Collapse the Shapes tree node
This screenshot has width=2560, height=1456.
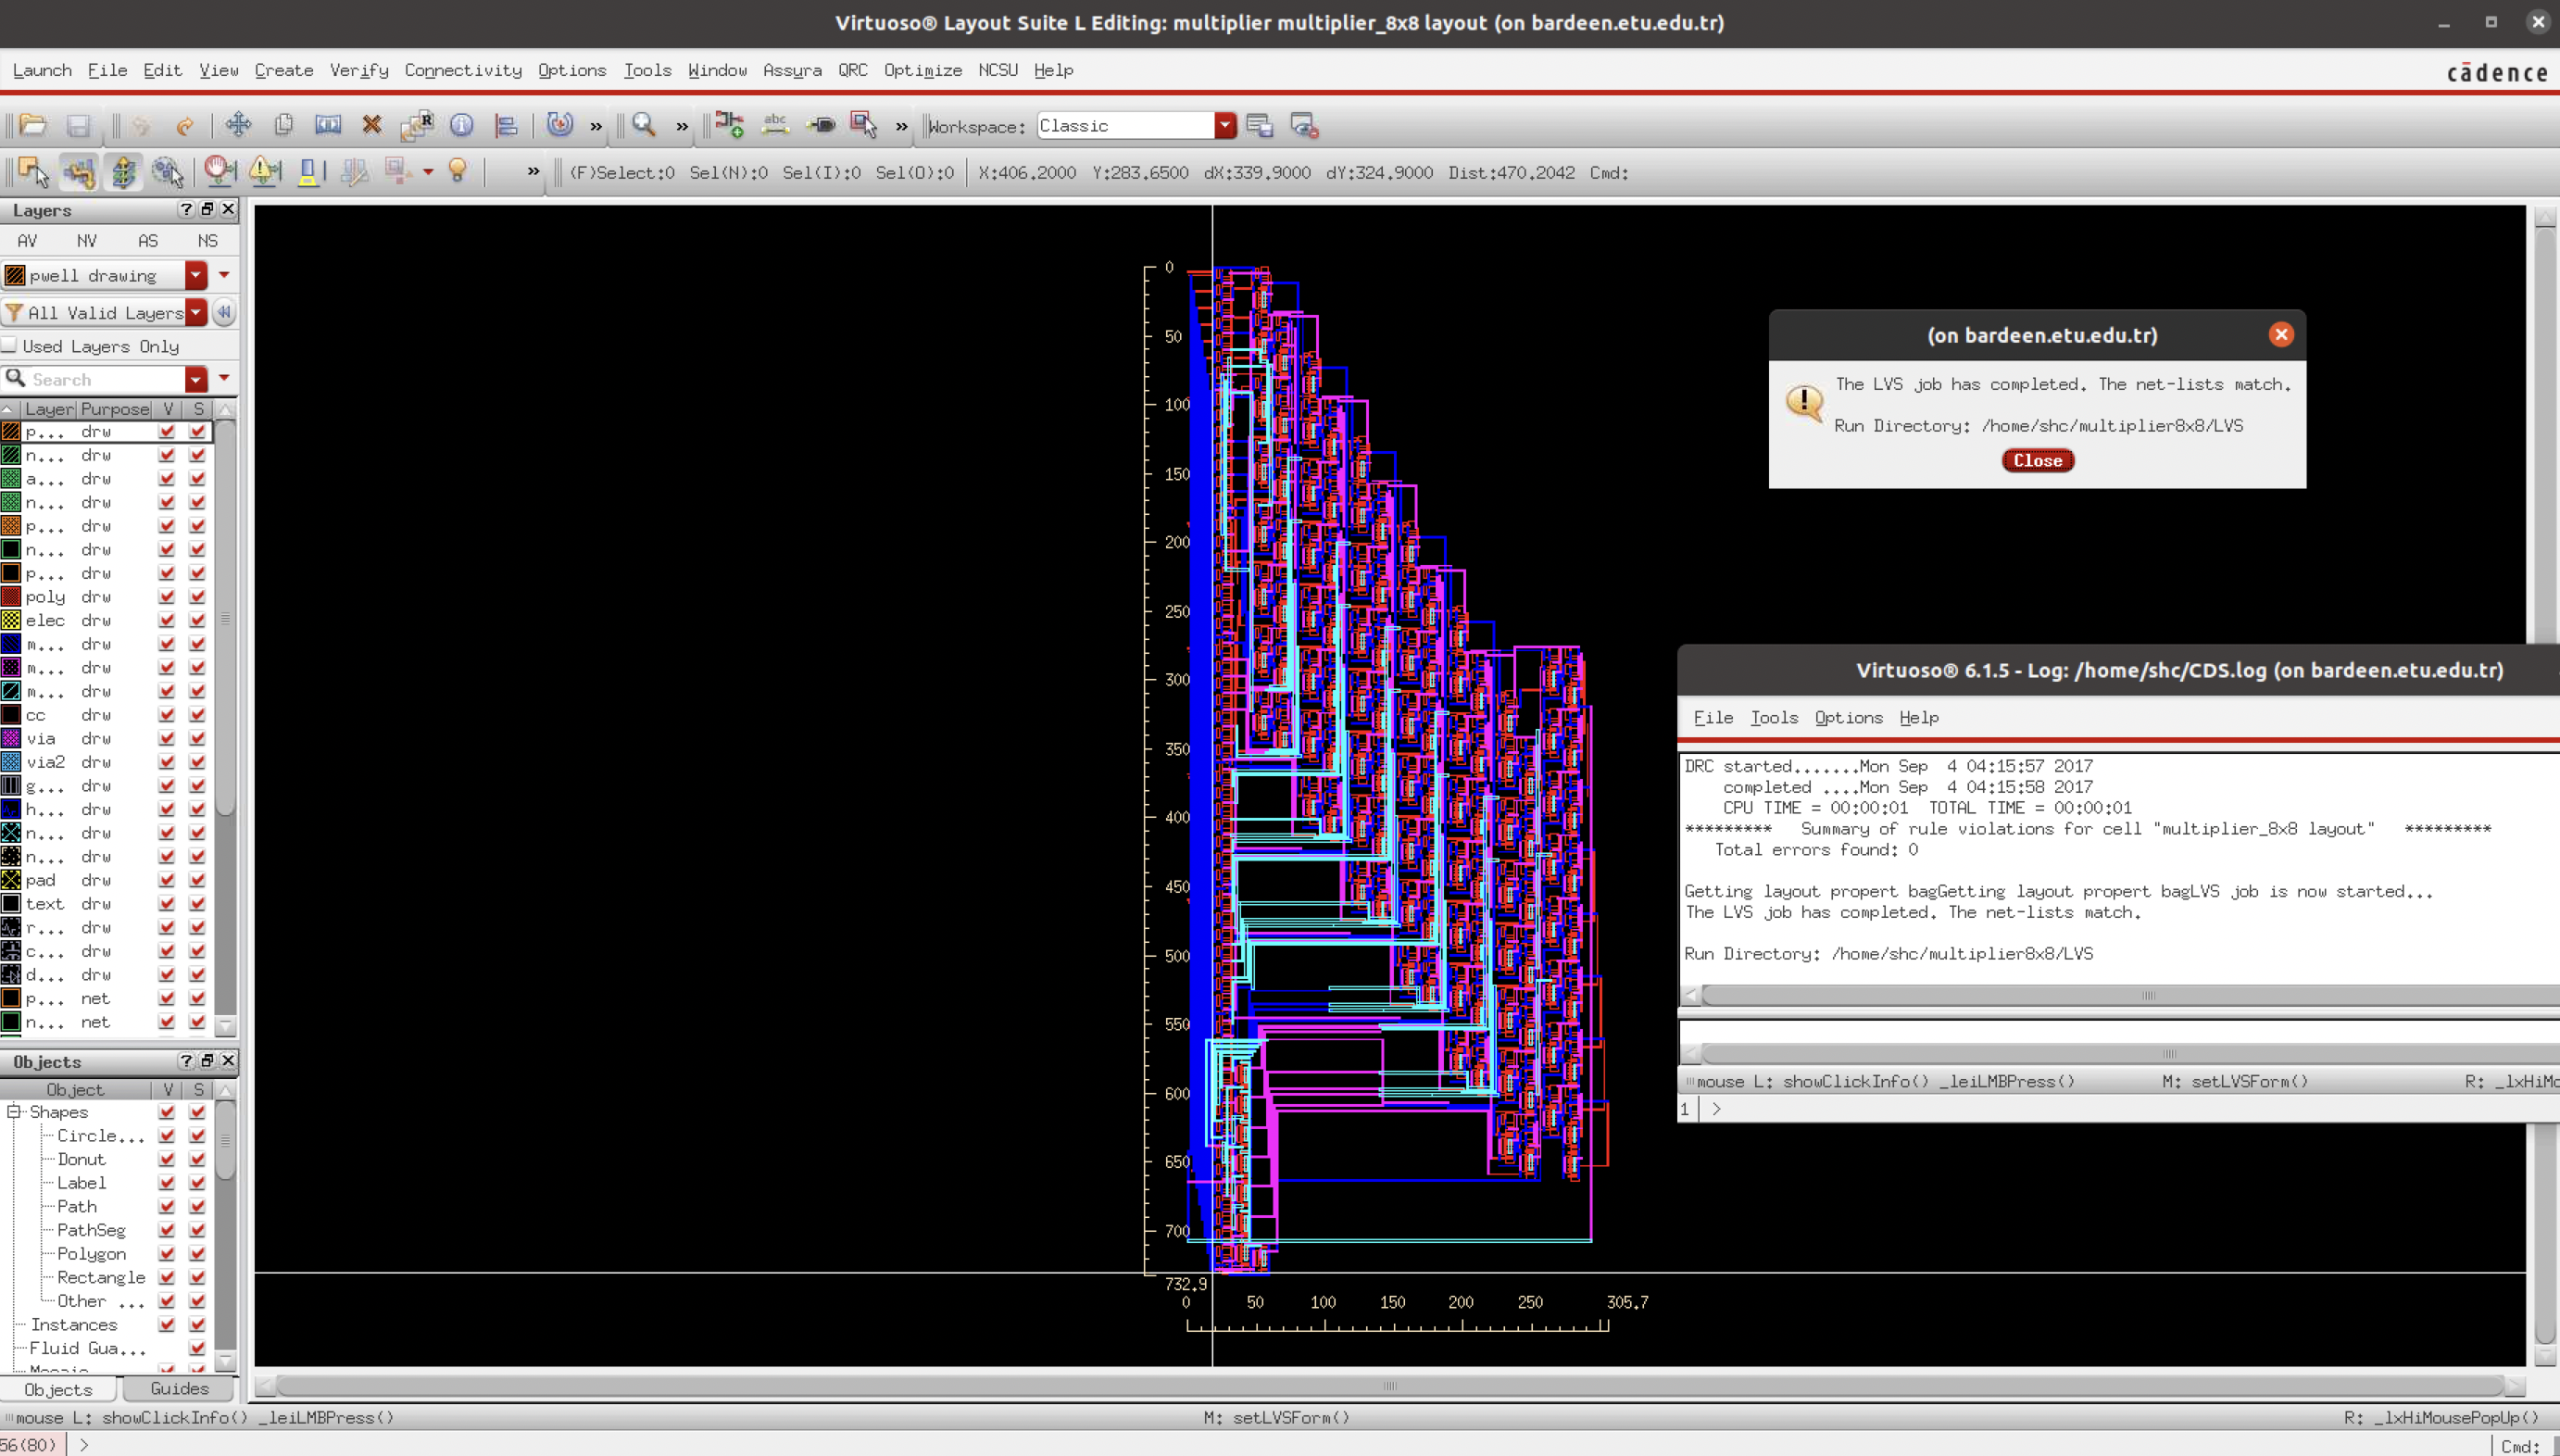[14, 1112]
